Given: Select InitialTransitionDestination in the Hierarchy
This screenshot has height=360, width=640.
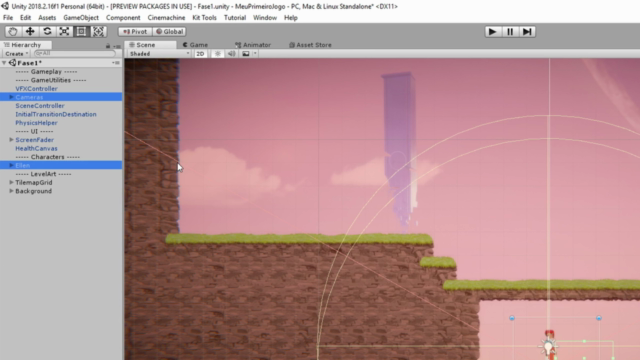Looking at the screenshot, I should pos(56,114).
